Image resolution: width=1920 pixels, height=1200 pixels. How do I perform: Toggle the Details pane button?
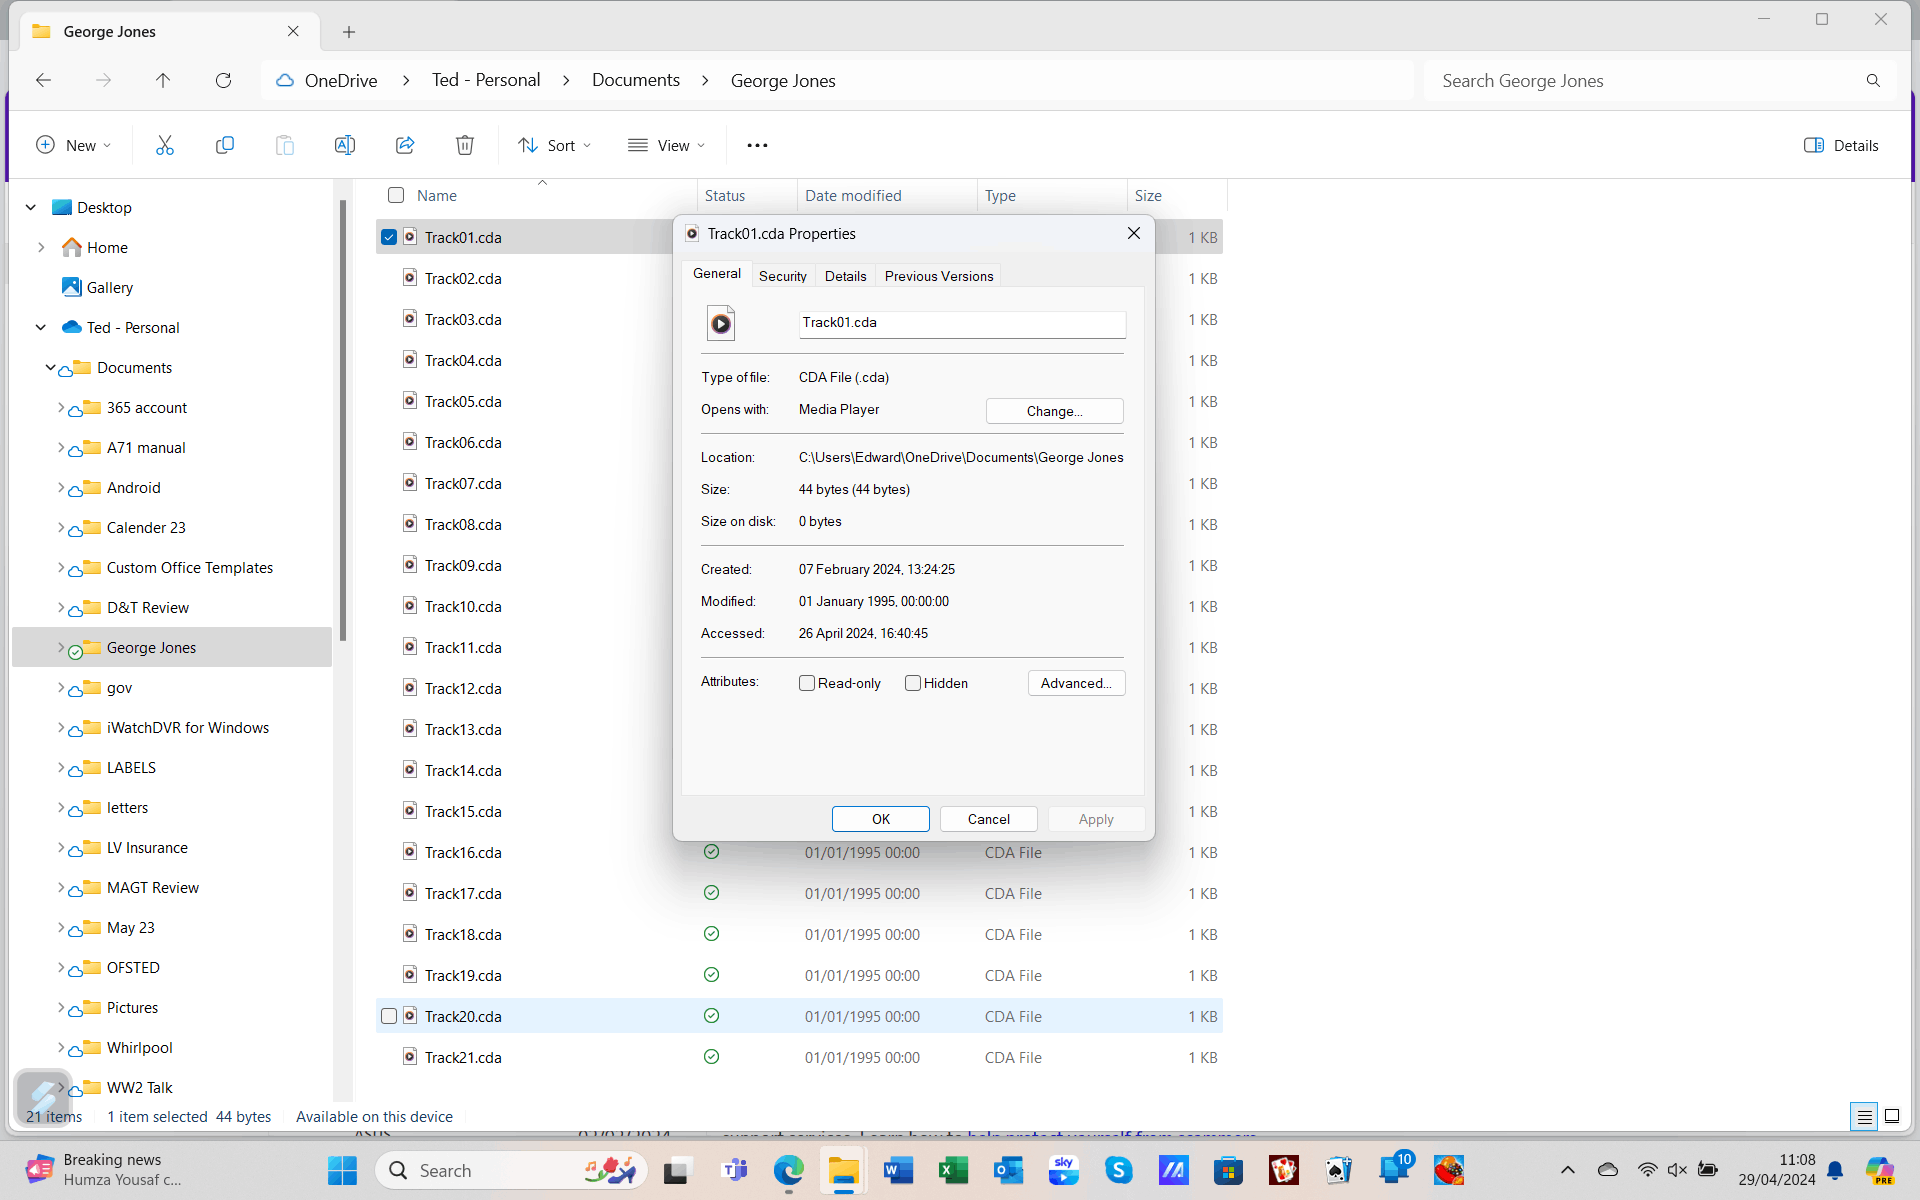[1841, 145]
